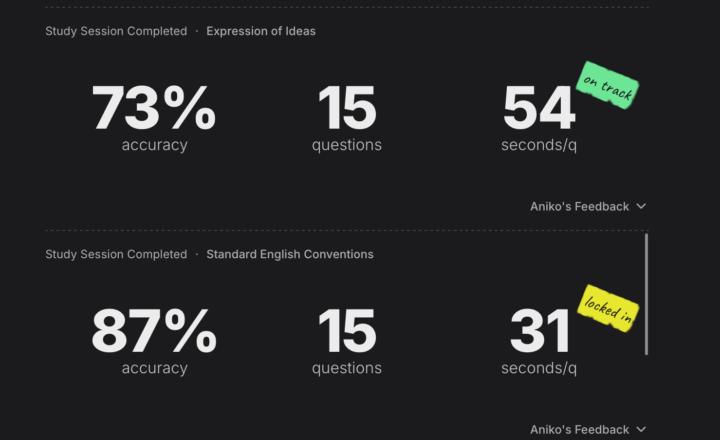Open the Standard English Conventions session title
This screenshot has width=720, height=440.
[x=290, y=254]
